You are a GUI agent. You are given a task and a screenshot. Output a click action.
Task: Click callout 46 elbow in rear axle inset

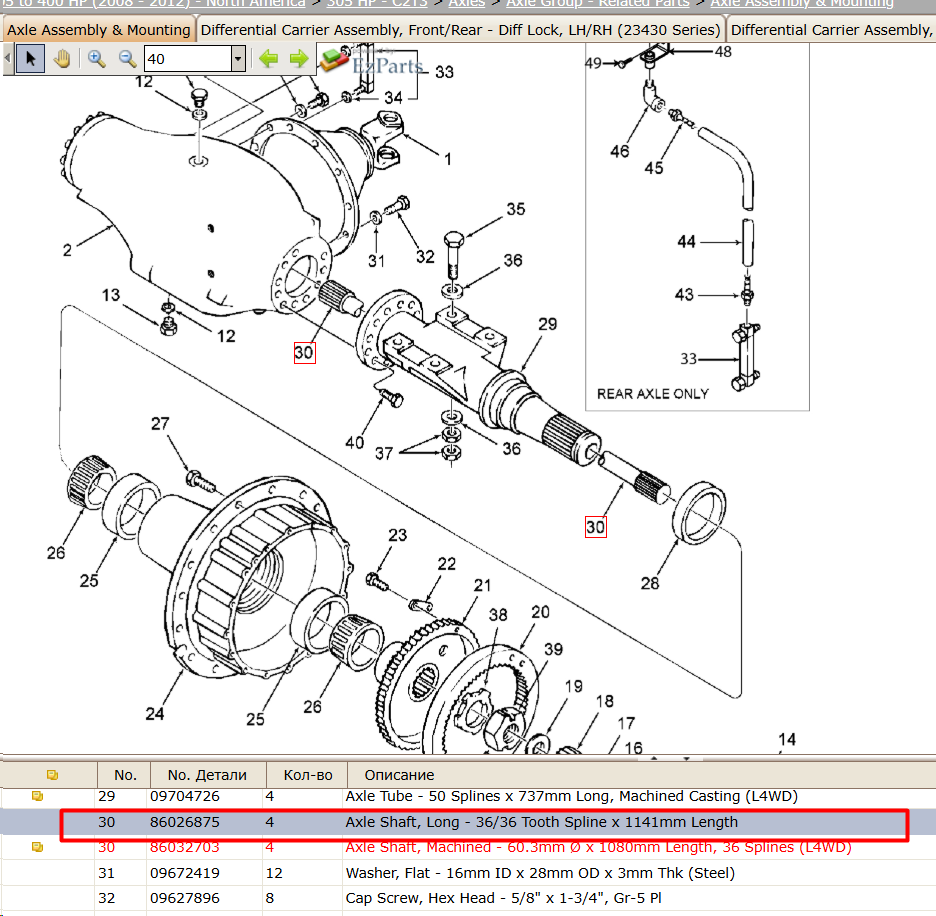coord(620,152)
